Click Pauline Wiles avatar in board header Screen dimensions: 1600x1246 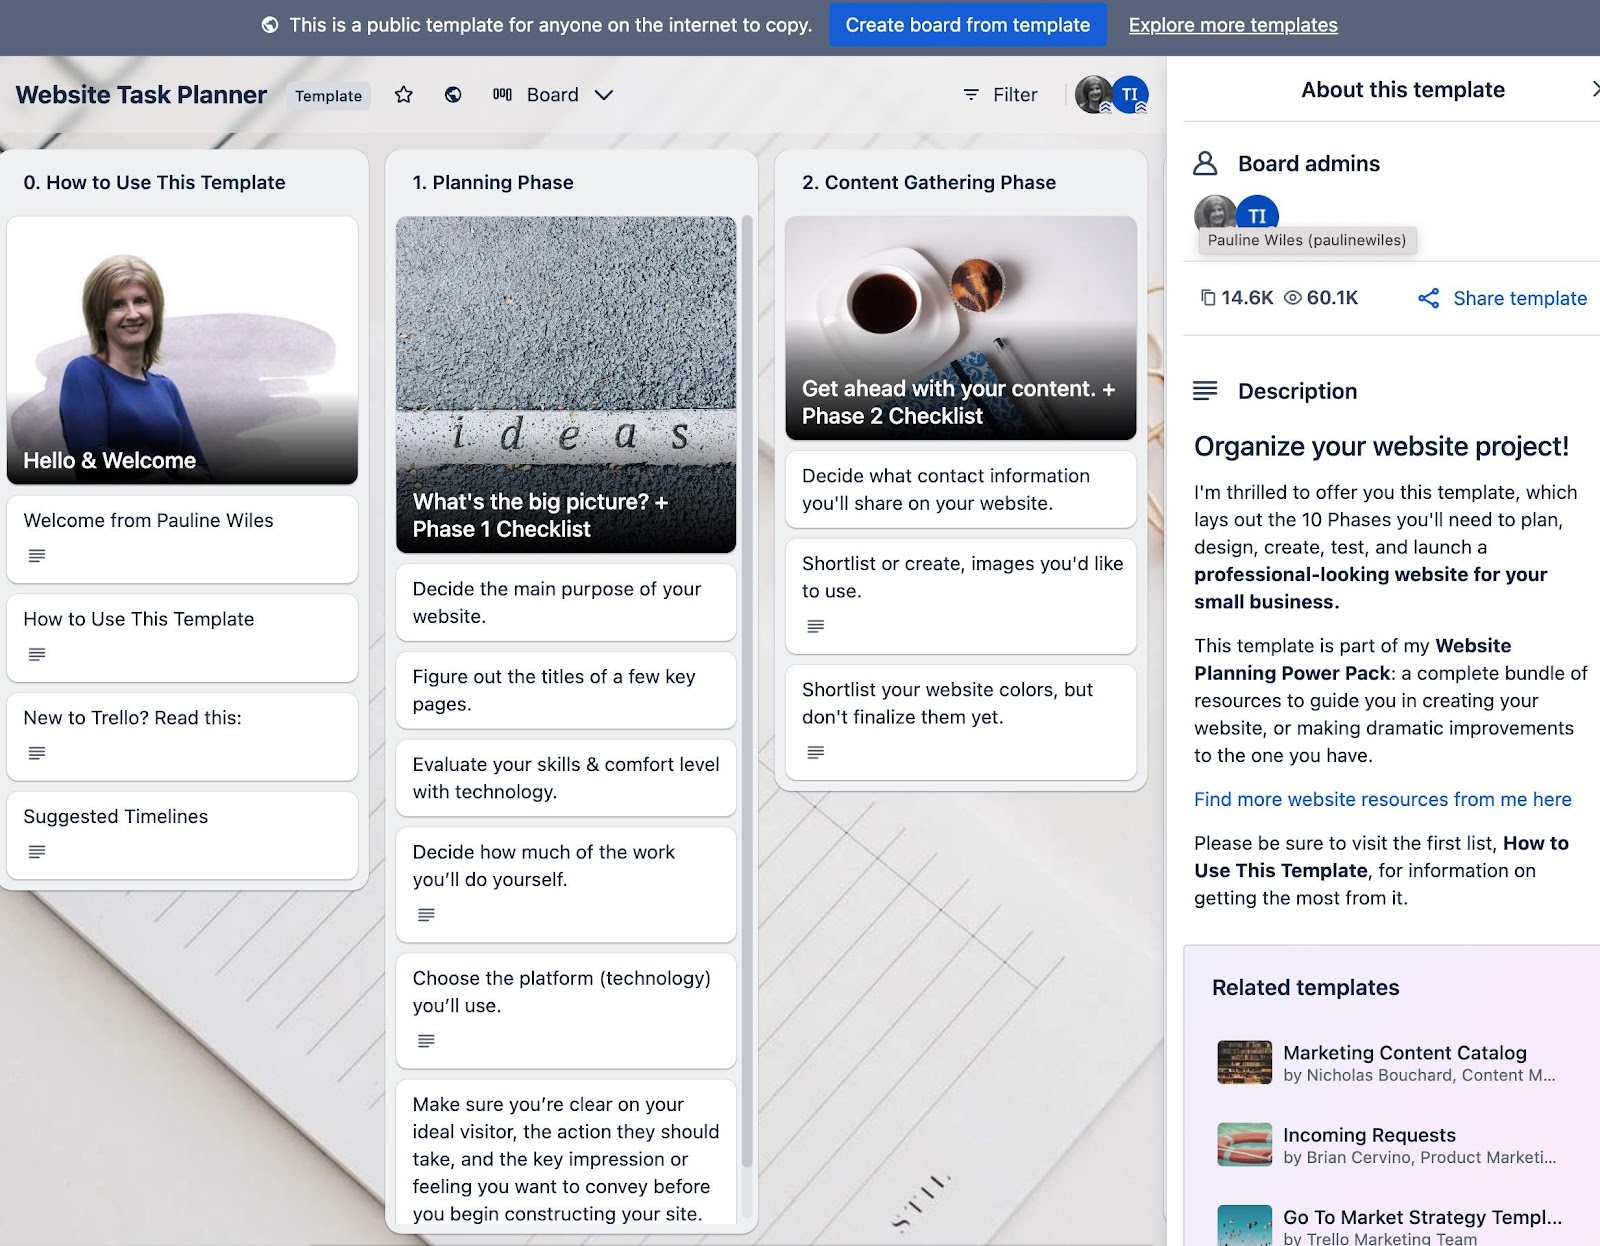[1093, 95]
